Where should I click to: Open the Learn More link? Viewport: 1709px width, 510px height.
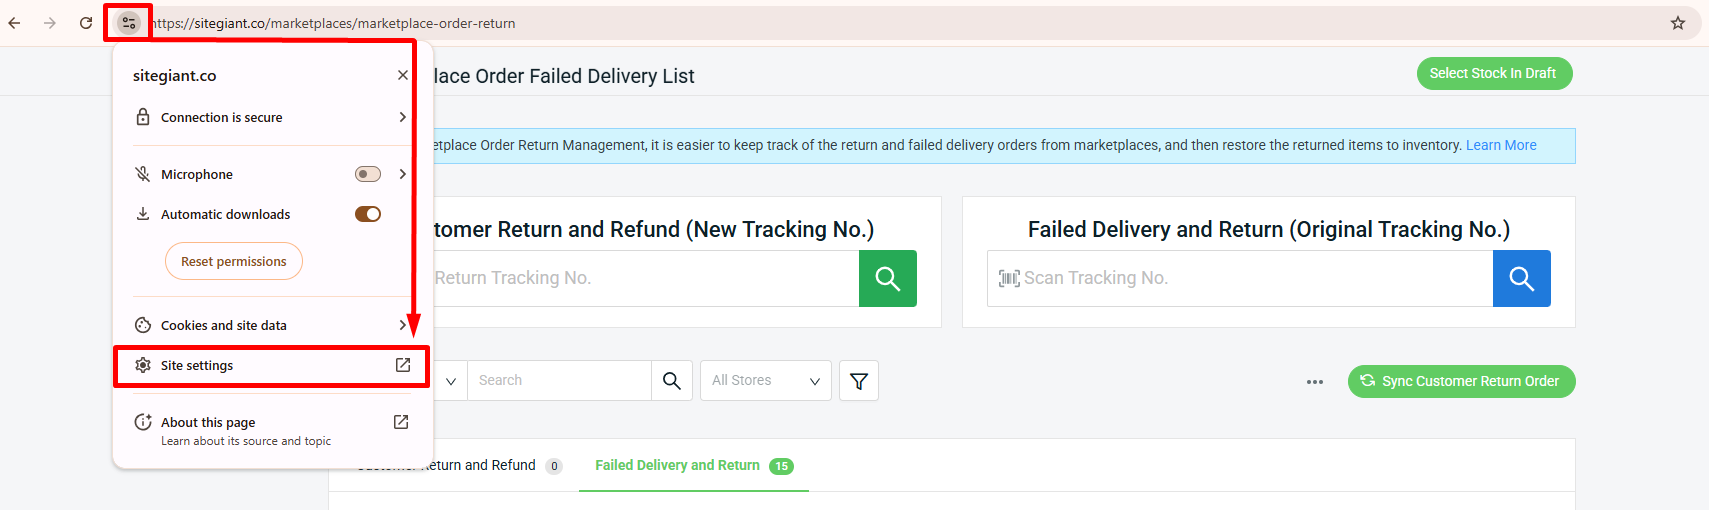(x=1500, y=145)
